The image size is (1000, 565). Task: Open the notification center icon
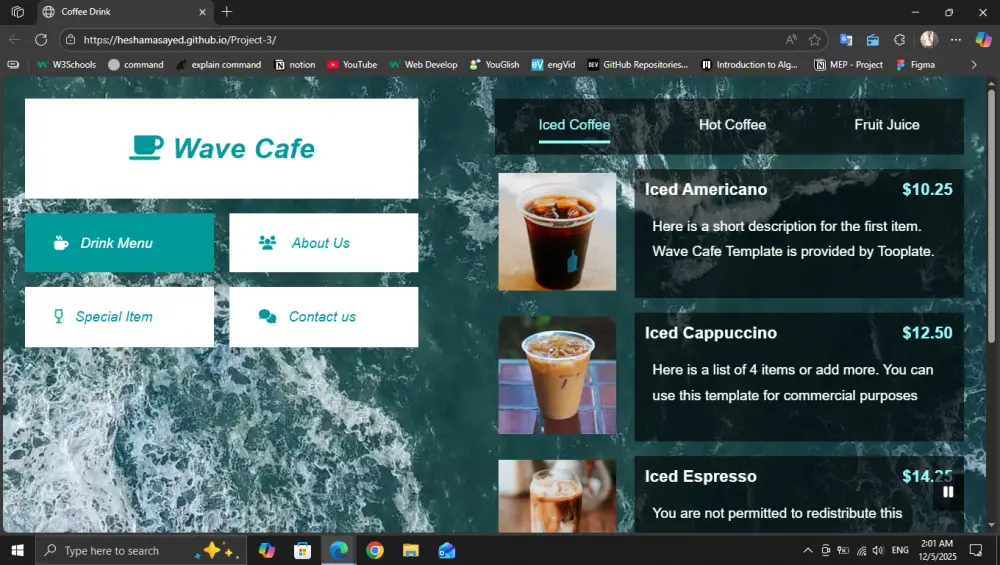[x=976, y=550]
